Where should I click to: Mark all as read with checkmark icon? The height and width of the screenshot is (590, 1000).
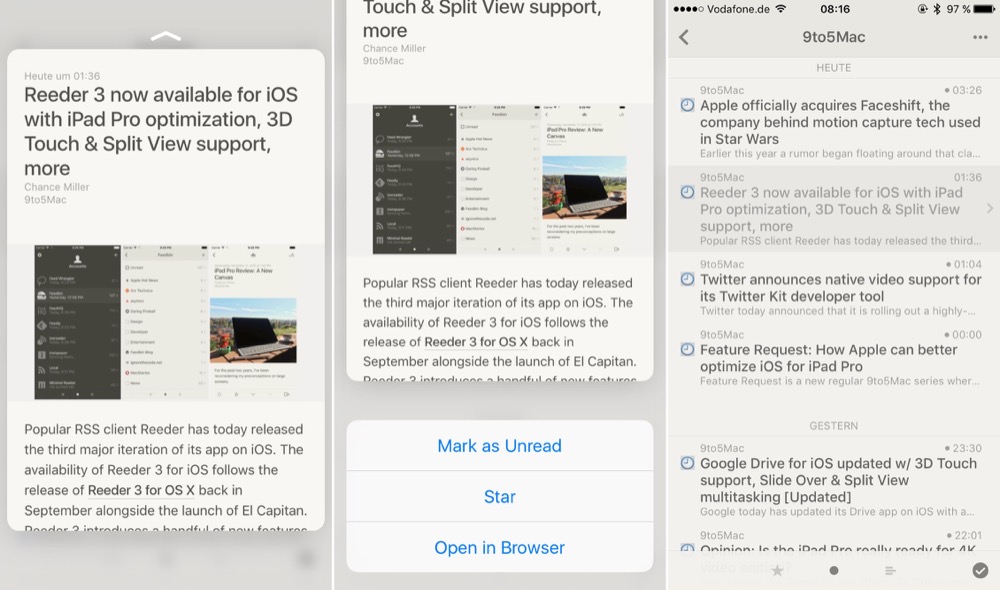coord(980,570)
